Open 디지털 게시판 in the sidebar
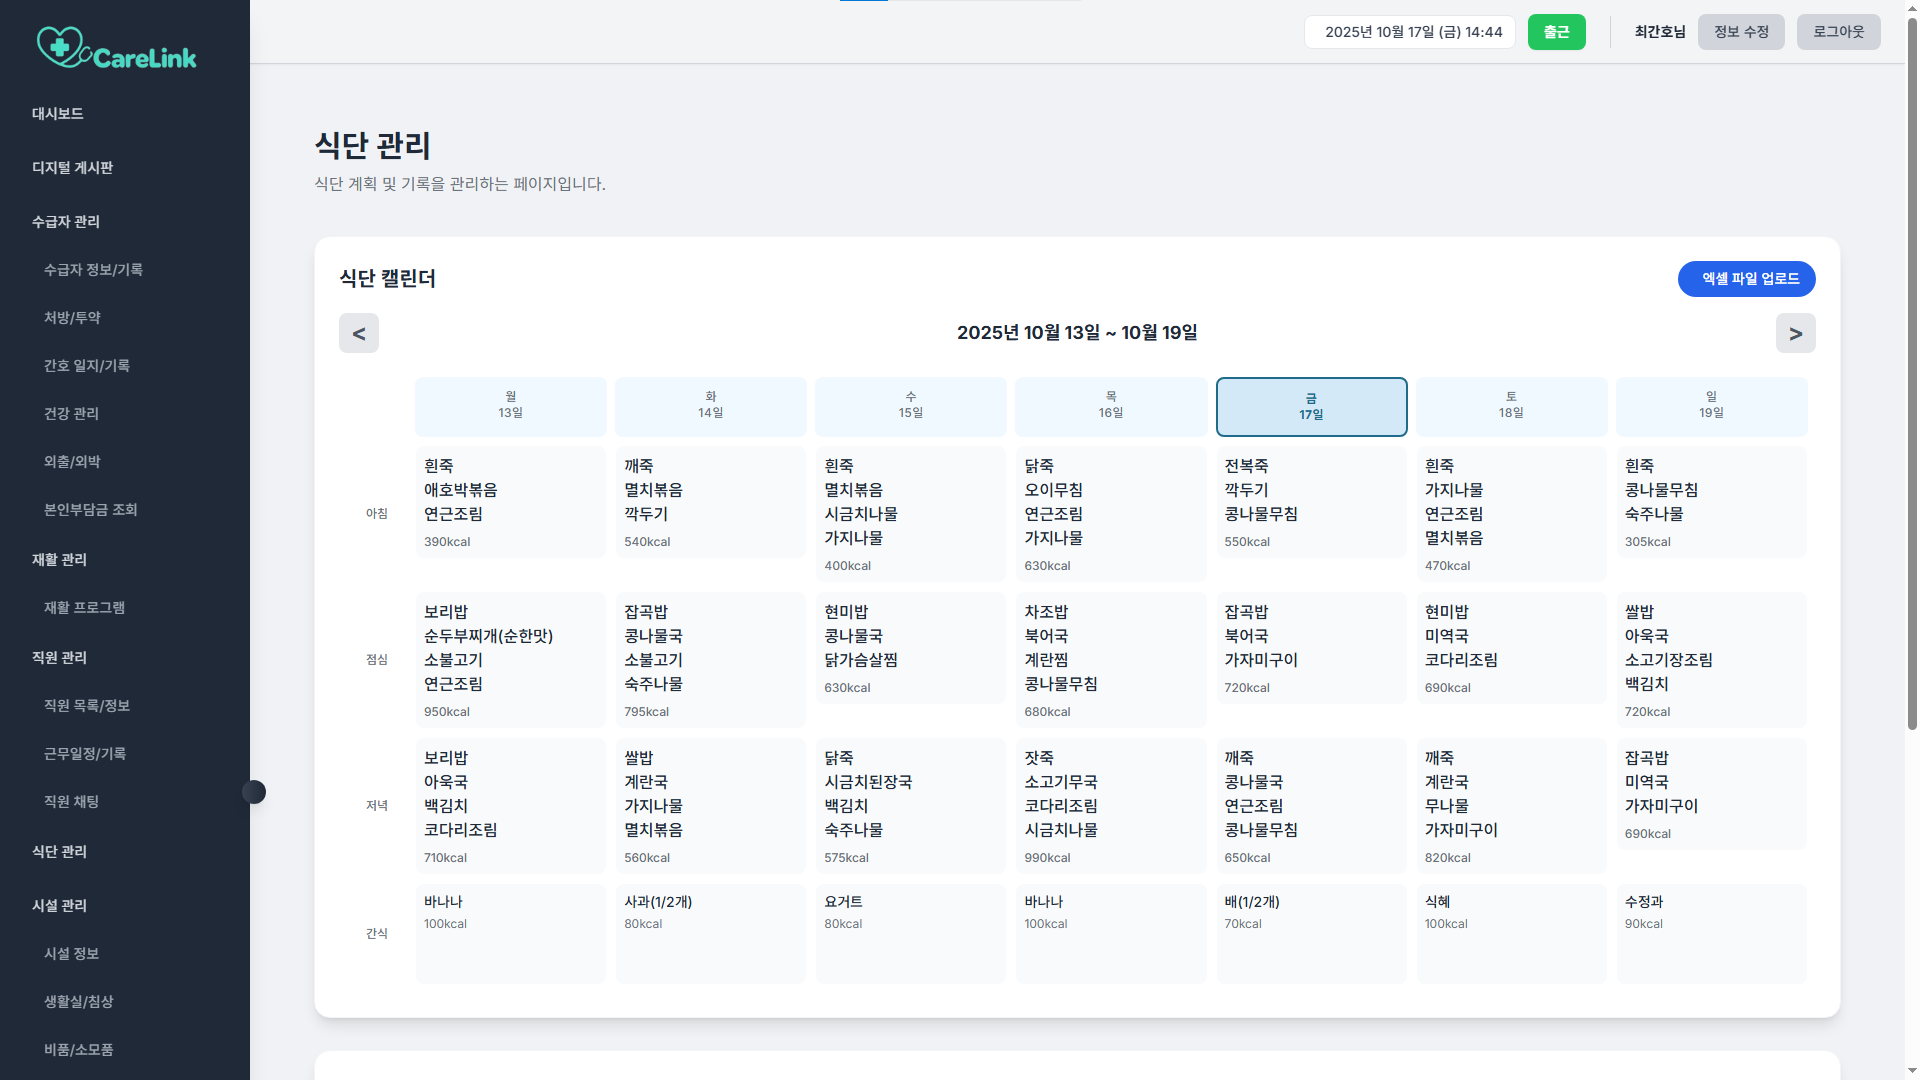 73,168
